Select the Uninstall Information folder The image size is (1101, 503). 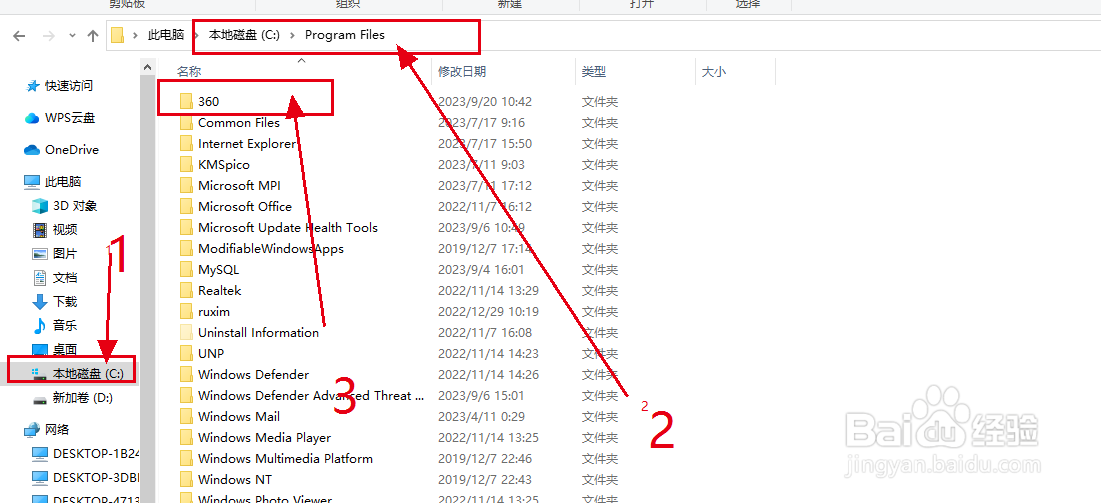tap(258, 332)
